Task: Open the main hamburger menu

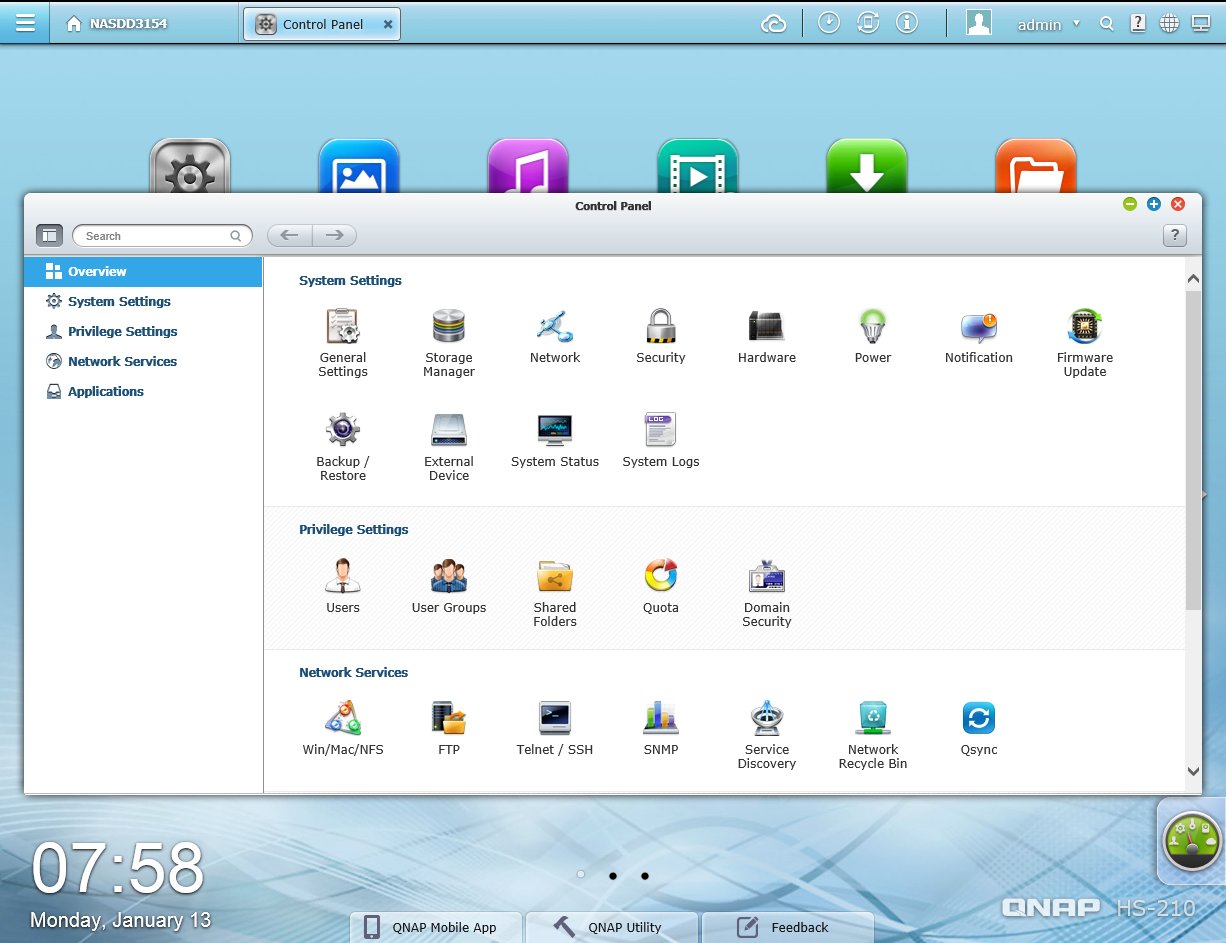Action: point(25,23)
